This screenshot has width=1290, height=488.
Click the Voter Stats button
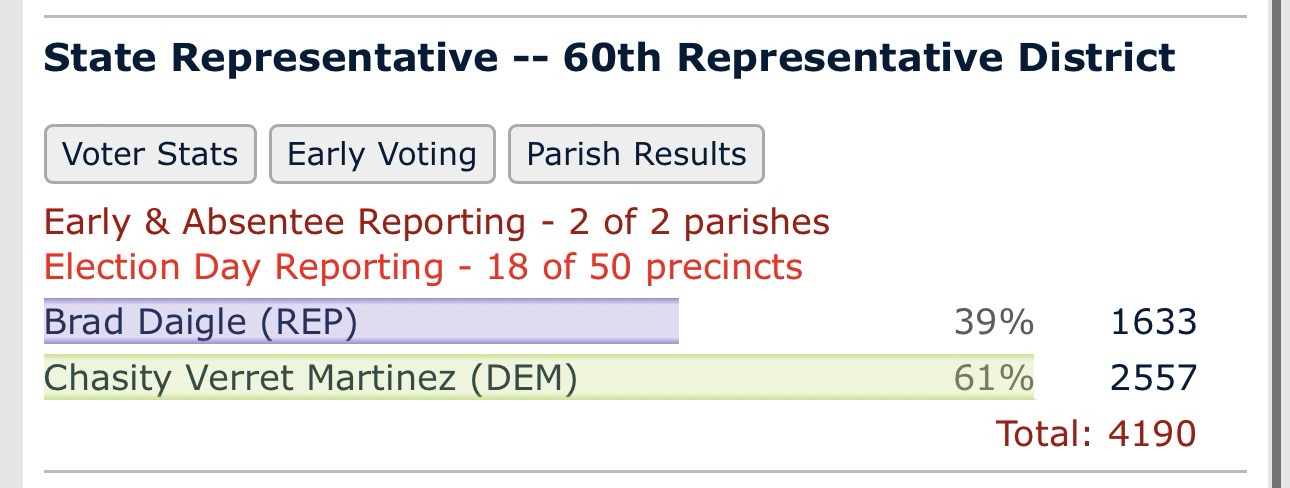click(150, 154)
